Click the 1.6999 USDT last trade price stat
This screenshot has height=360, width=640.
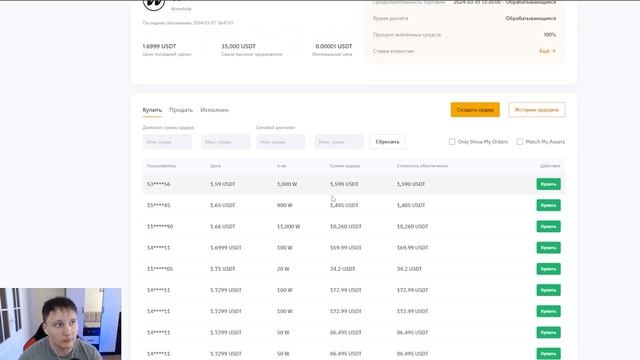point(159,46)
